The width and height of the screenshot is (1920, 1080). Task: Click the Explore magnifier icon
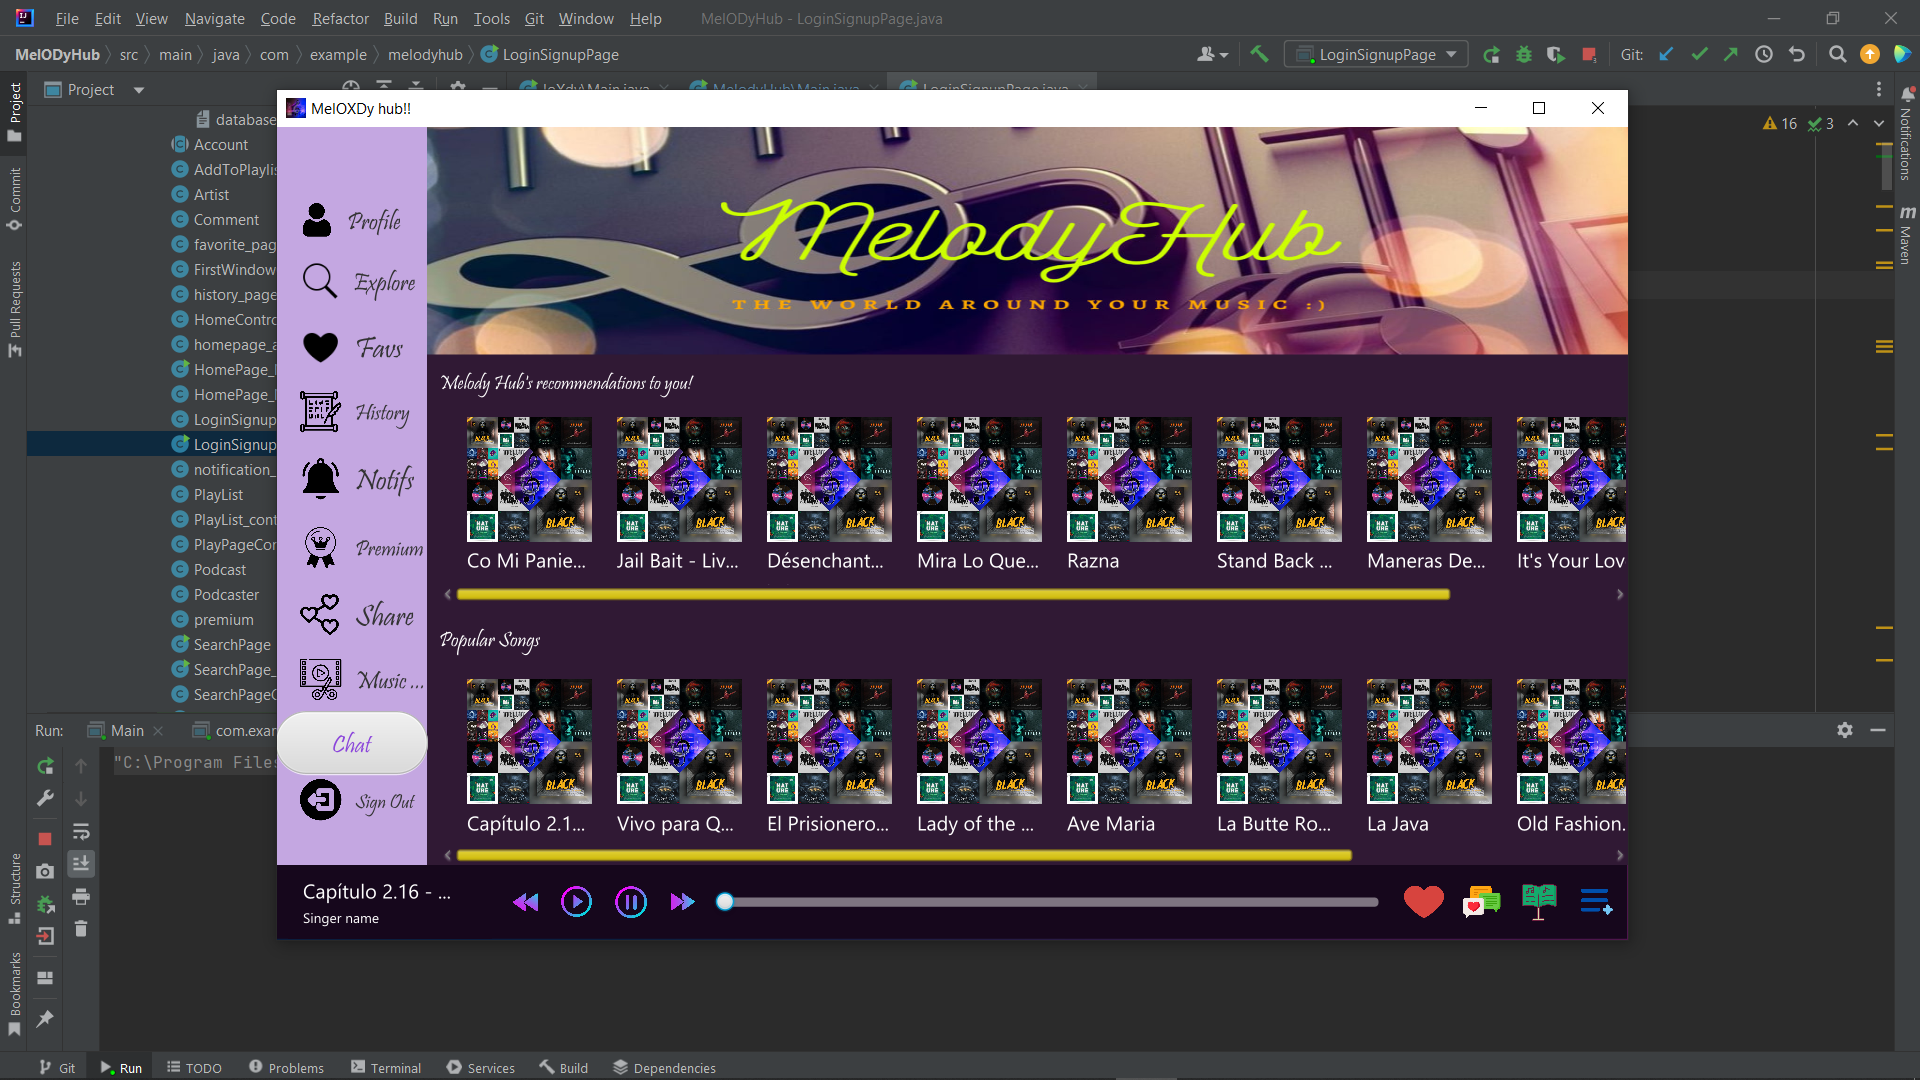320,282
